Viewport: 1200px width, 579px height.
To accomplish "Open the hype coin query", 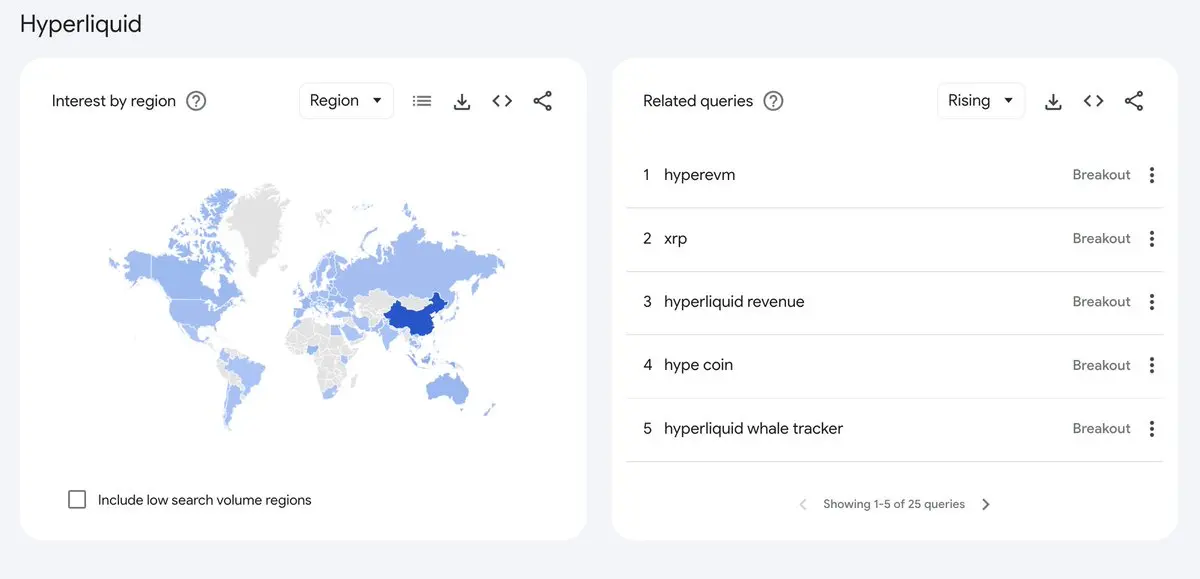I will [698, 366].
